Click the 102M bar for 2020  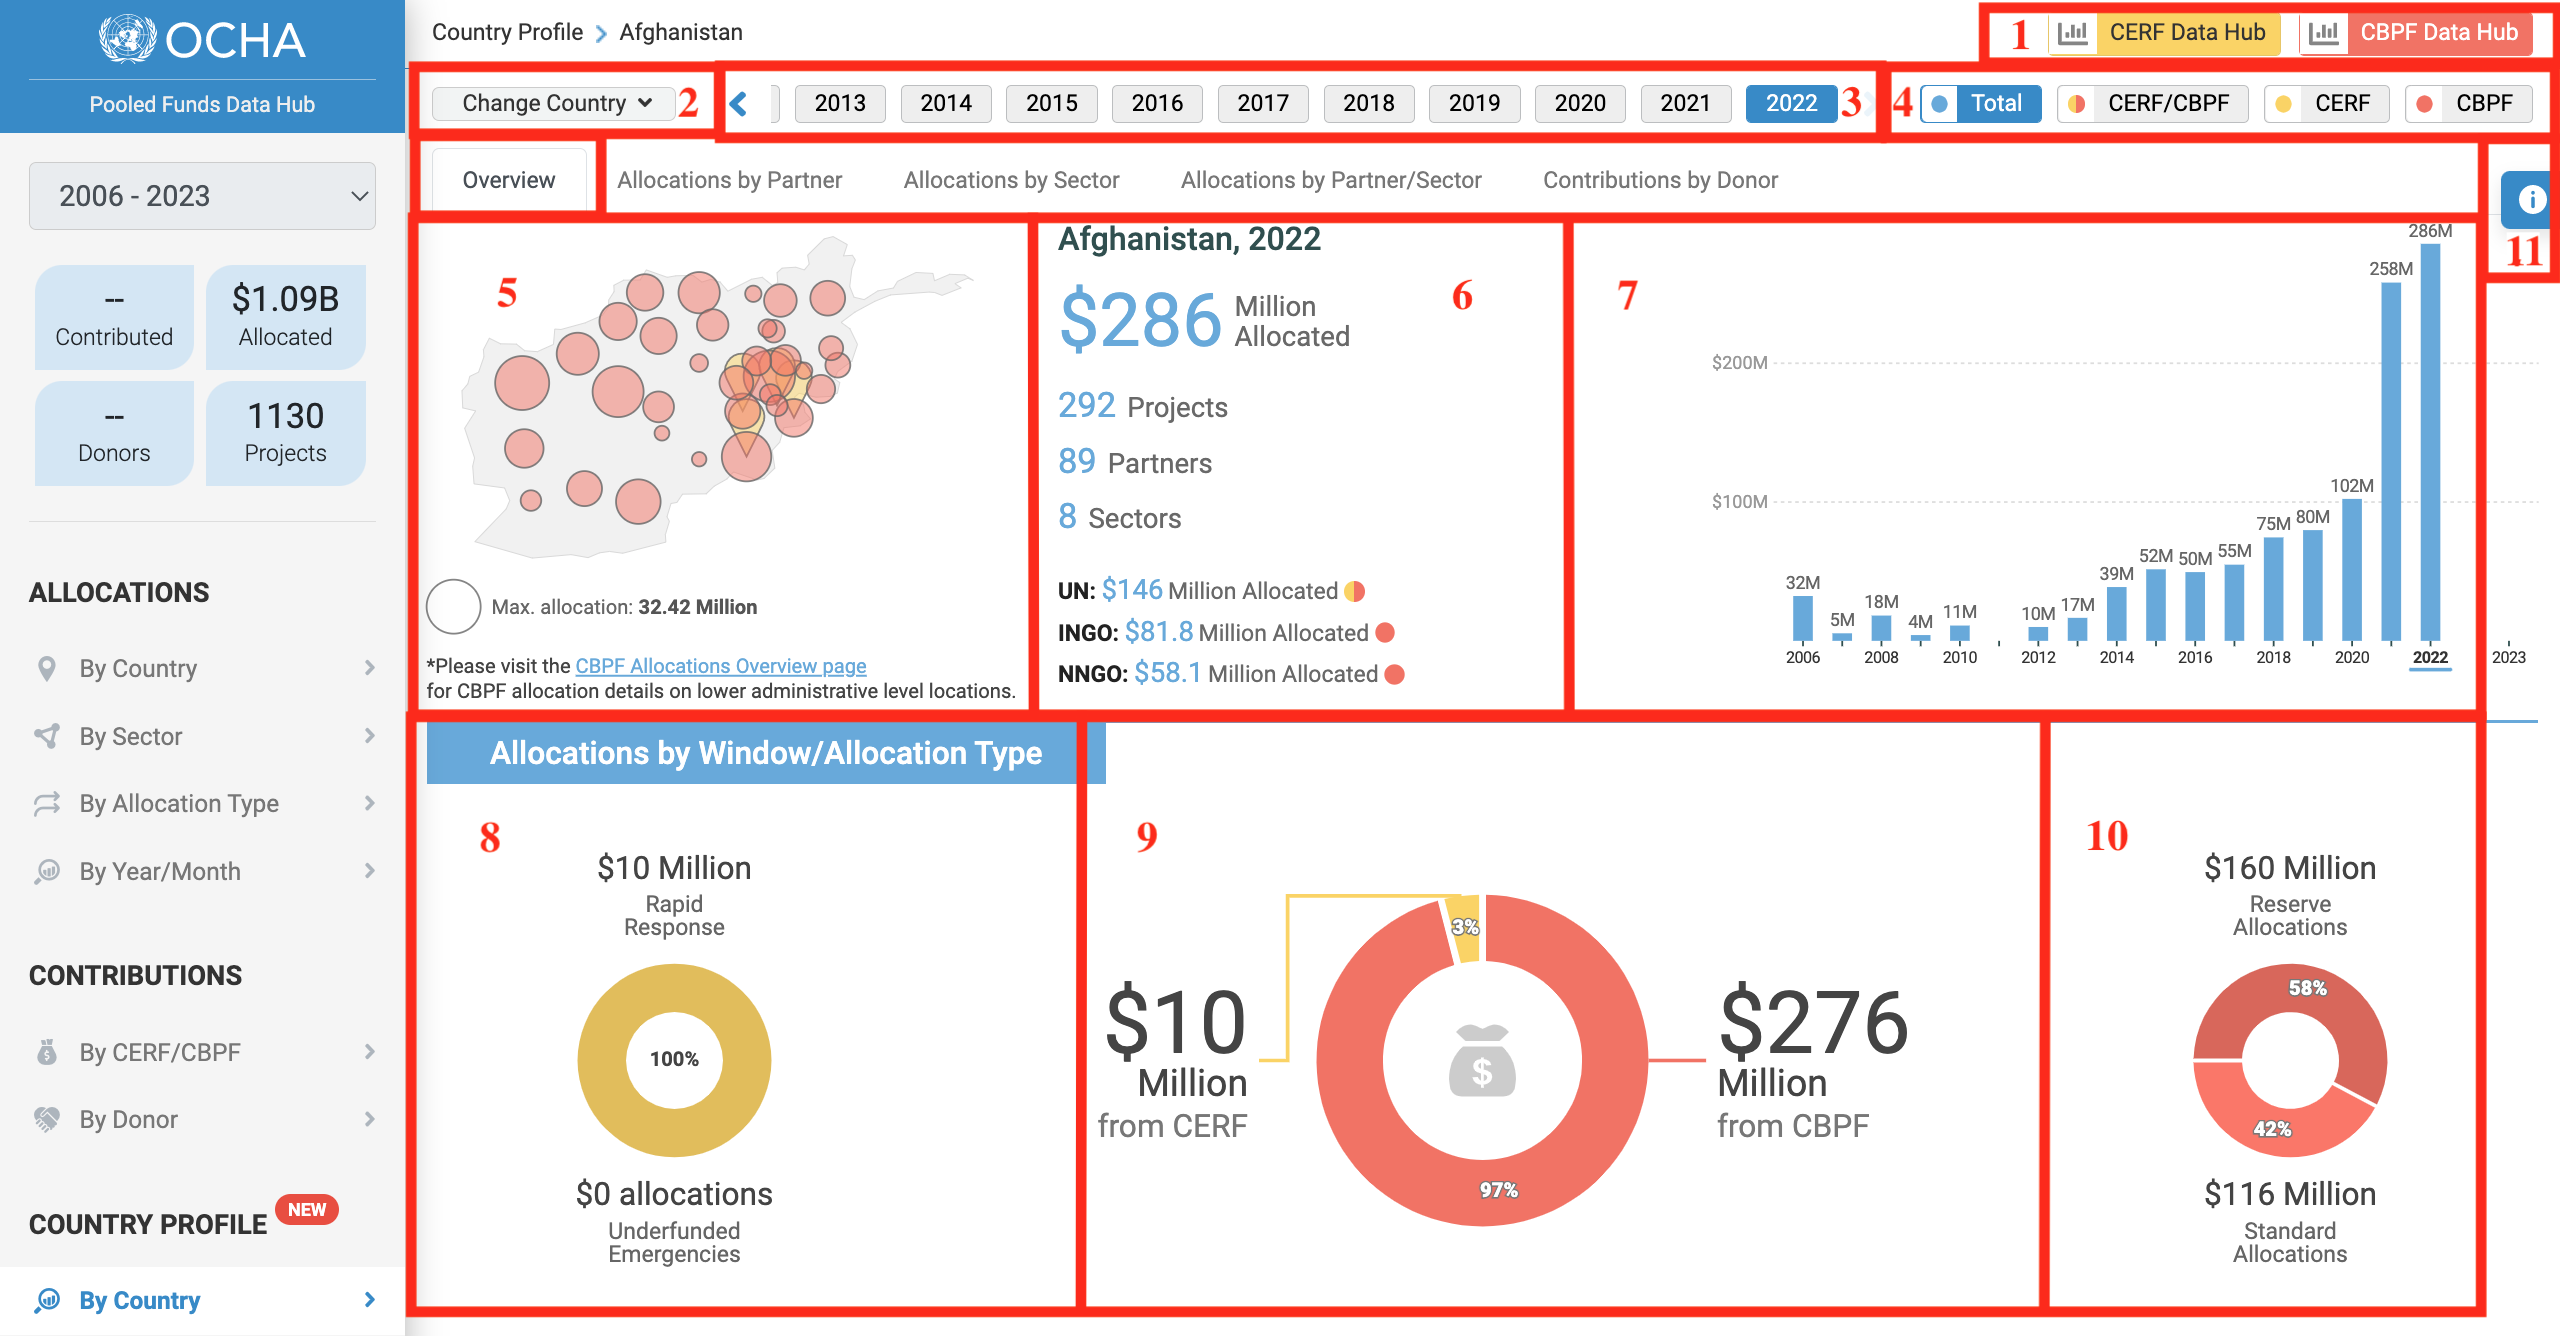[x=2352, y=570]
